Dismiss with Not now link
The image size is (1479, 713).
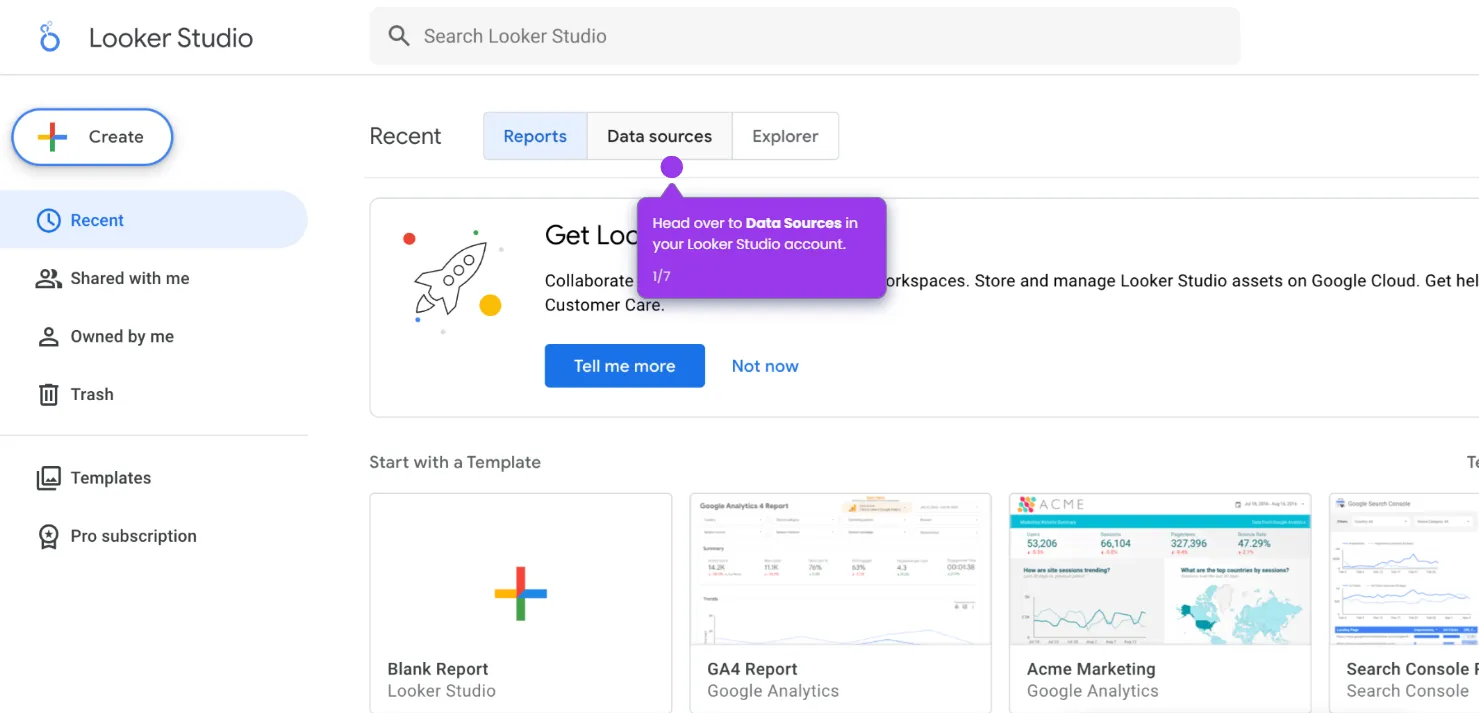point(765,366)
